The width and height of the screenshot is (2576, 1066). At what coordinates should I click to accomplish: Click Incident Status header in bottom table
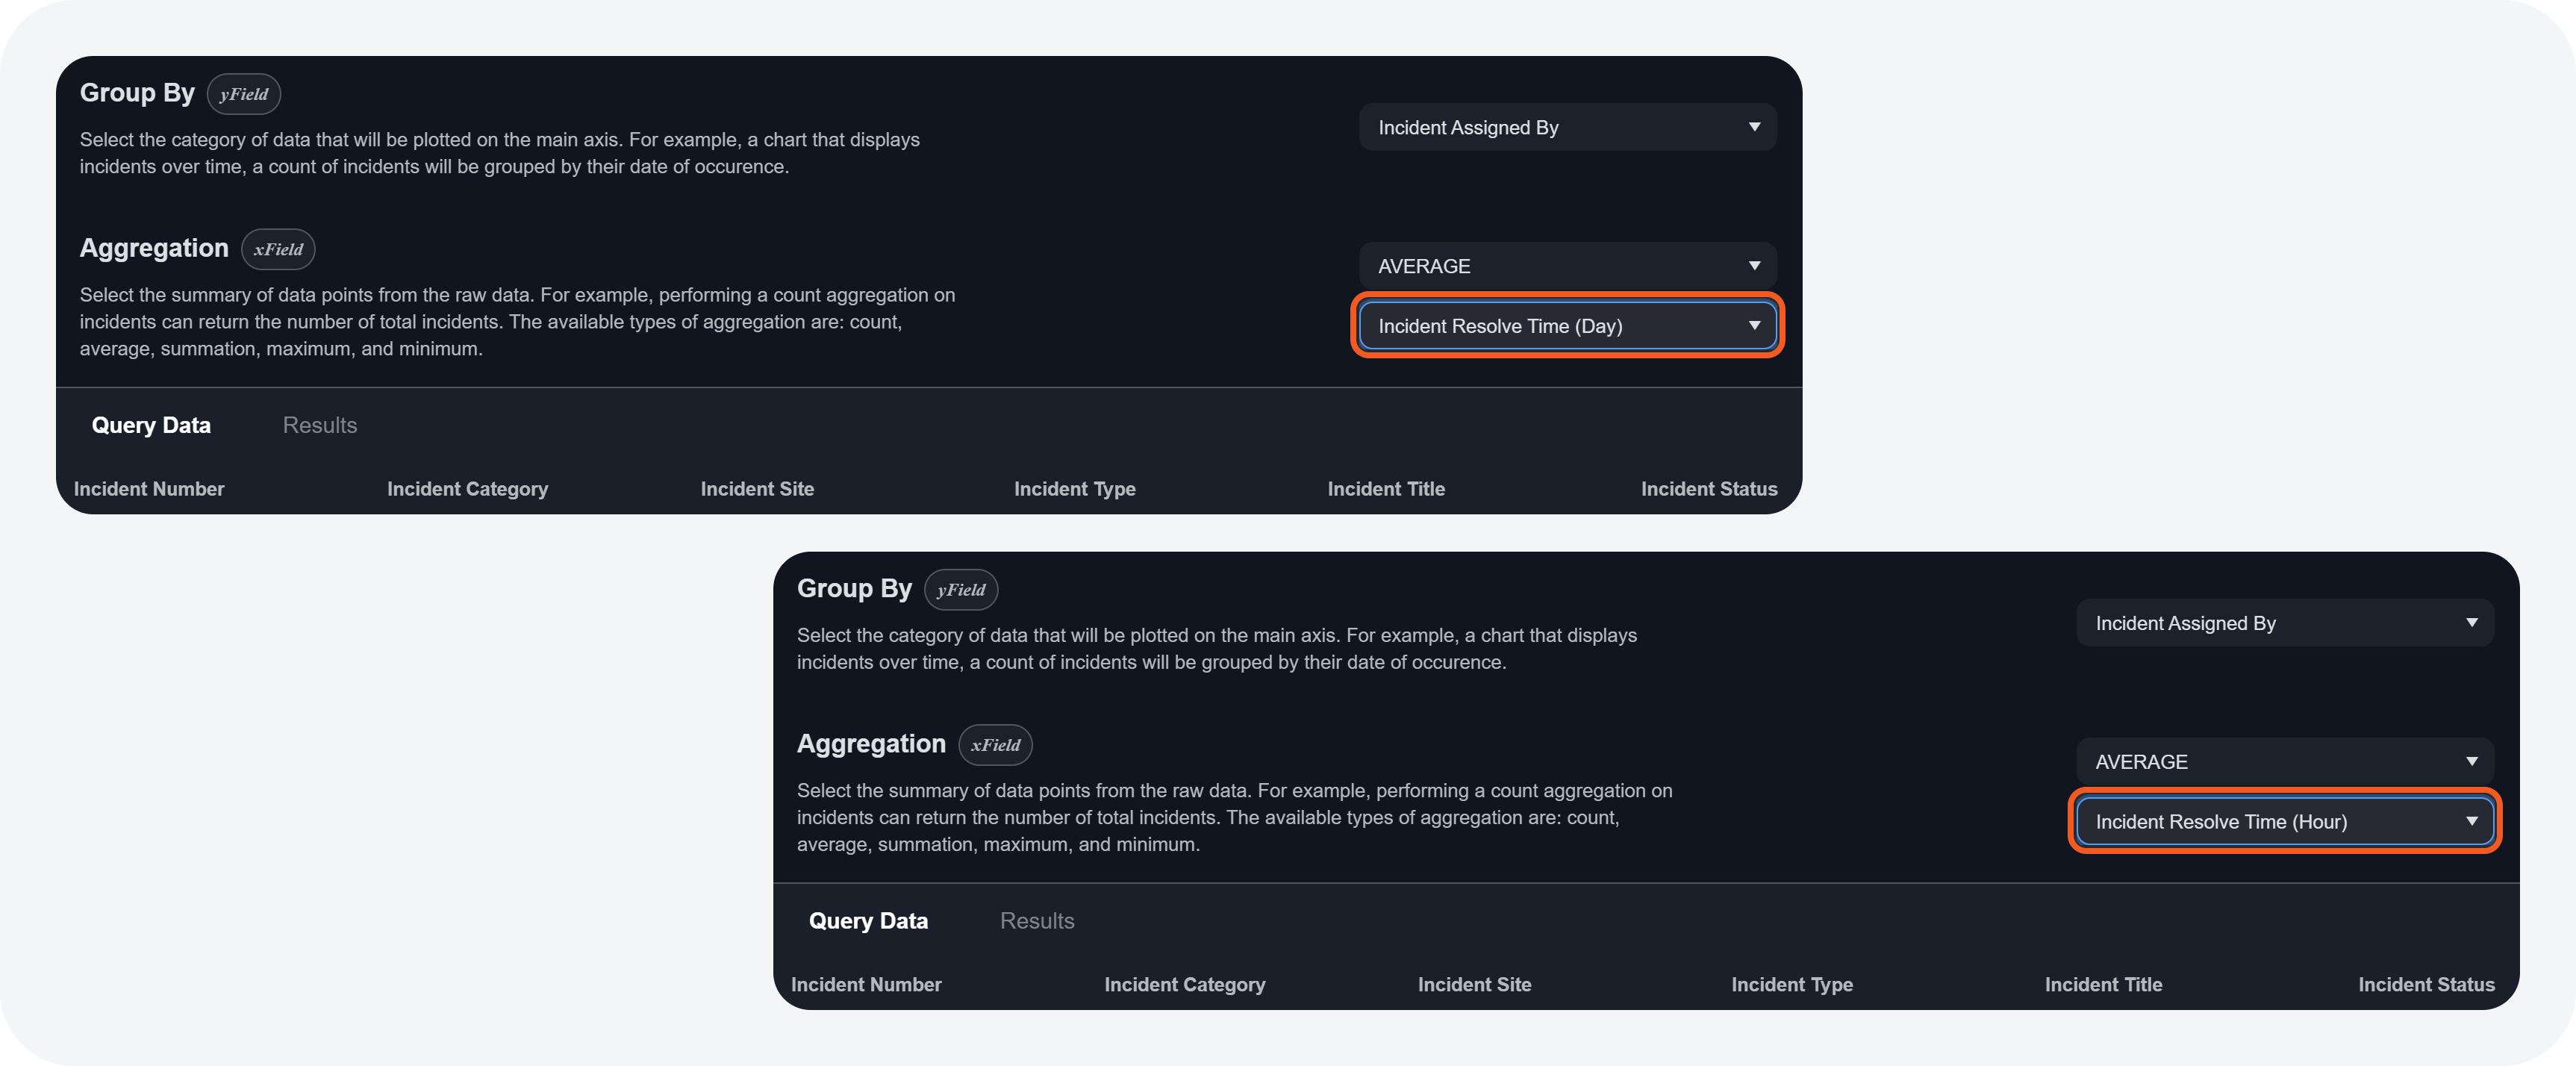pyautogui.click(x=2425, y=985)
